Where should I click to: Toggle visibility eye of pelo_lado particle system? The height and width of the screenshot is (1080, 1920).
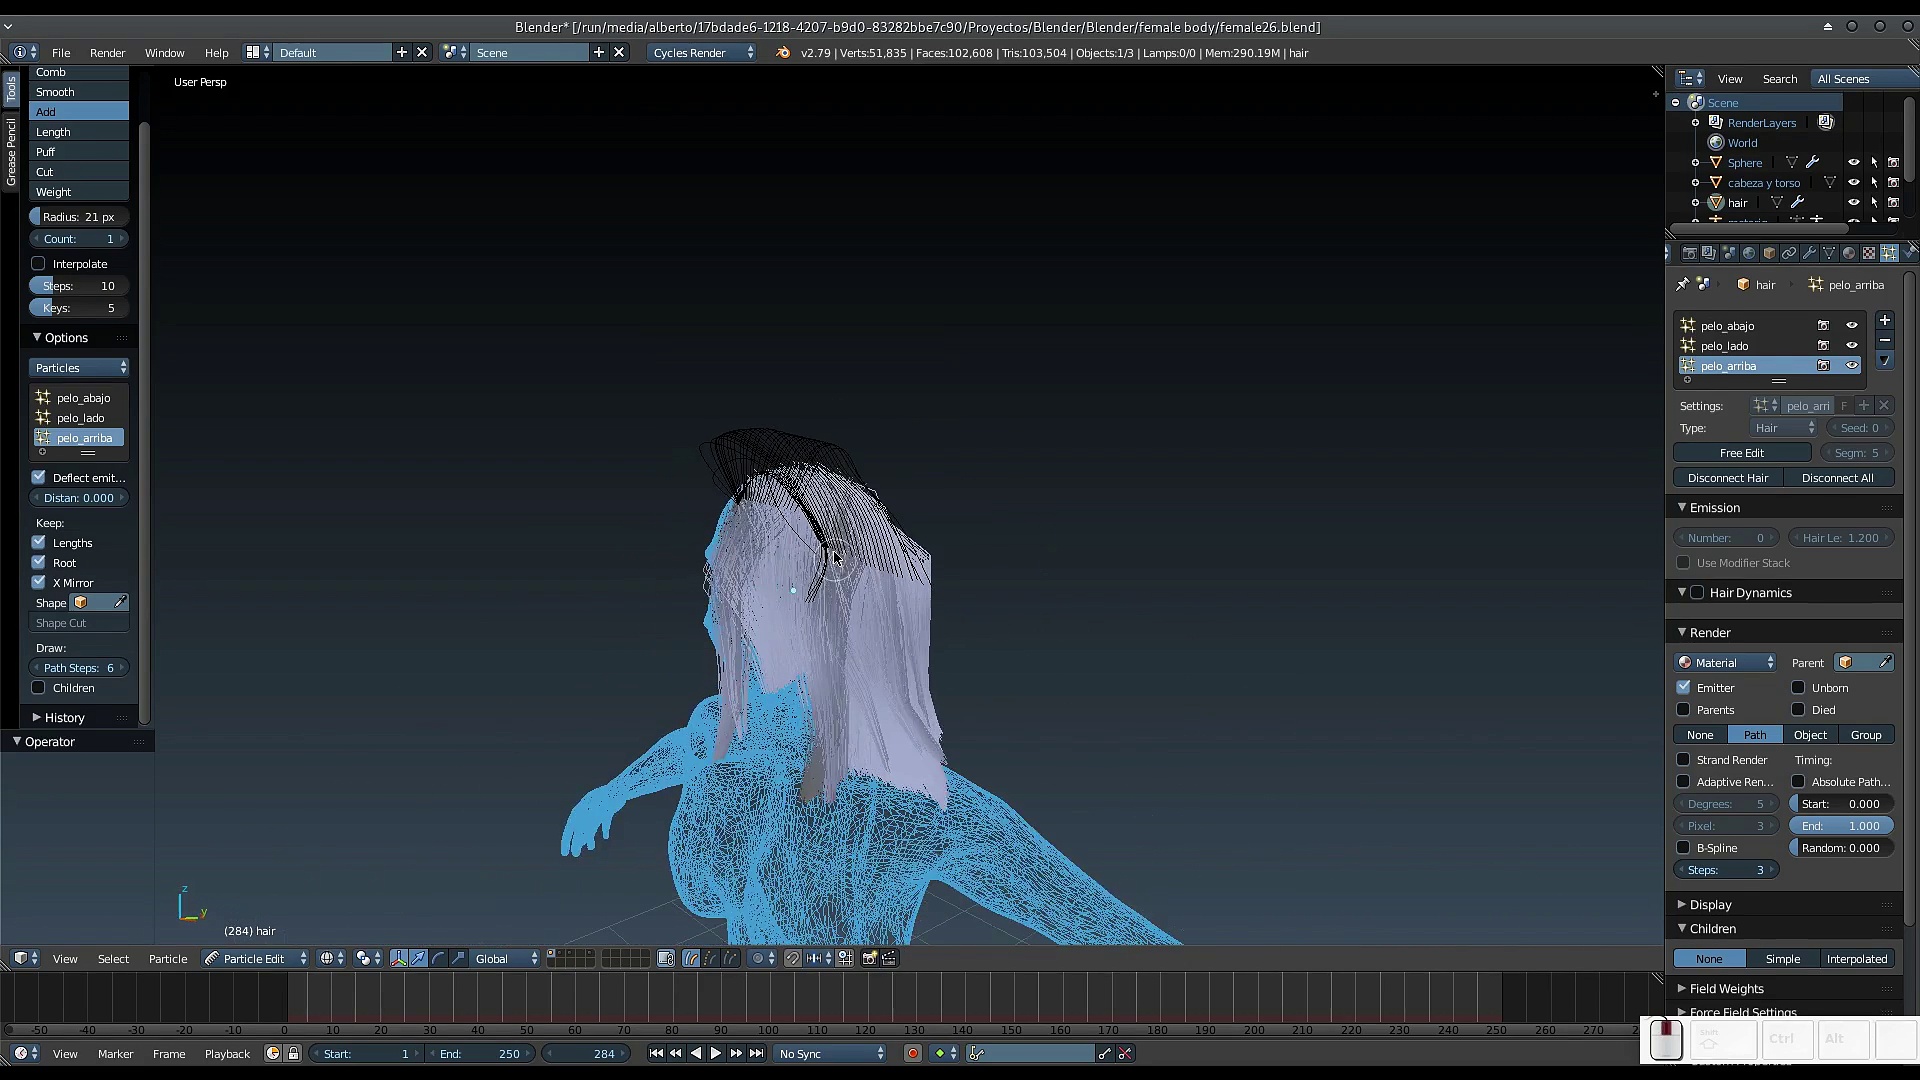click(1851, 346)
